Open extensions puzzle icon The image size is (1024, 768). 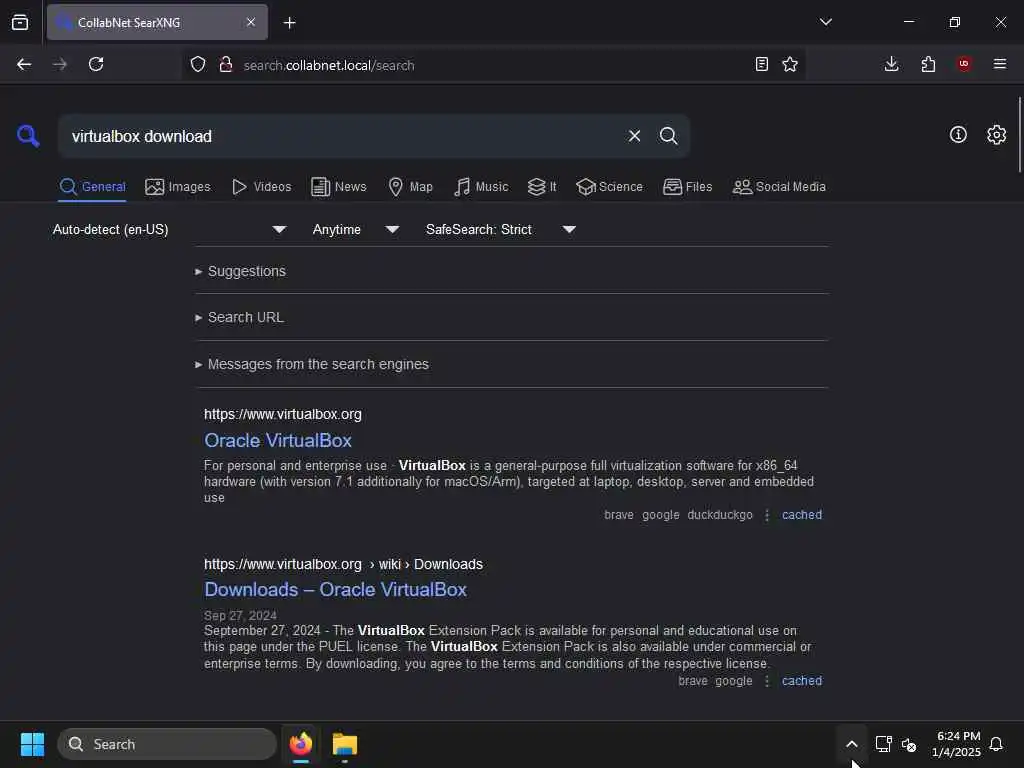point(928,64)
